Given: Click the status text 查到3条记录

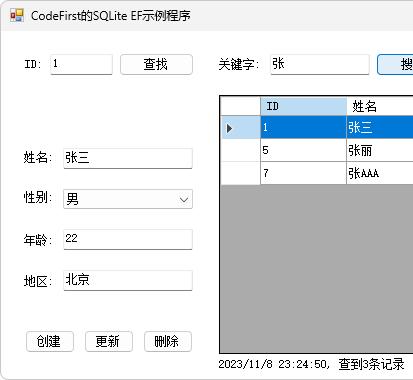Looking at the screenshot, I should click(371, 364).
